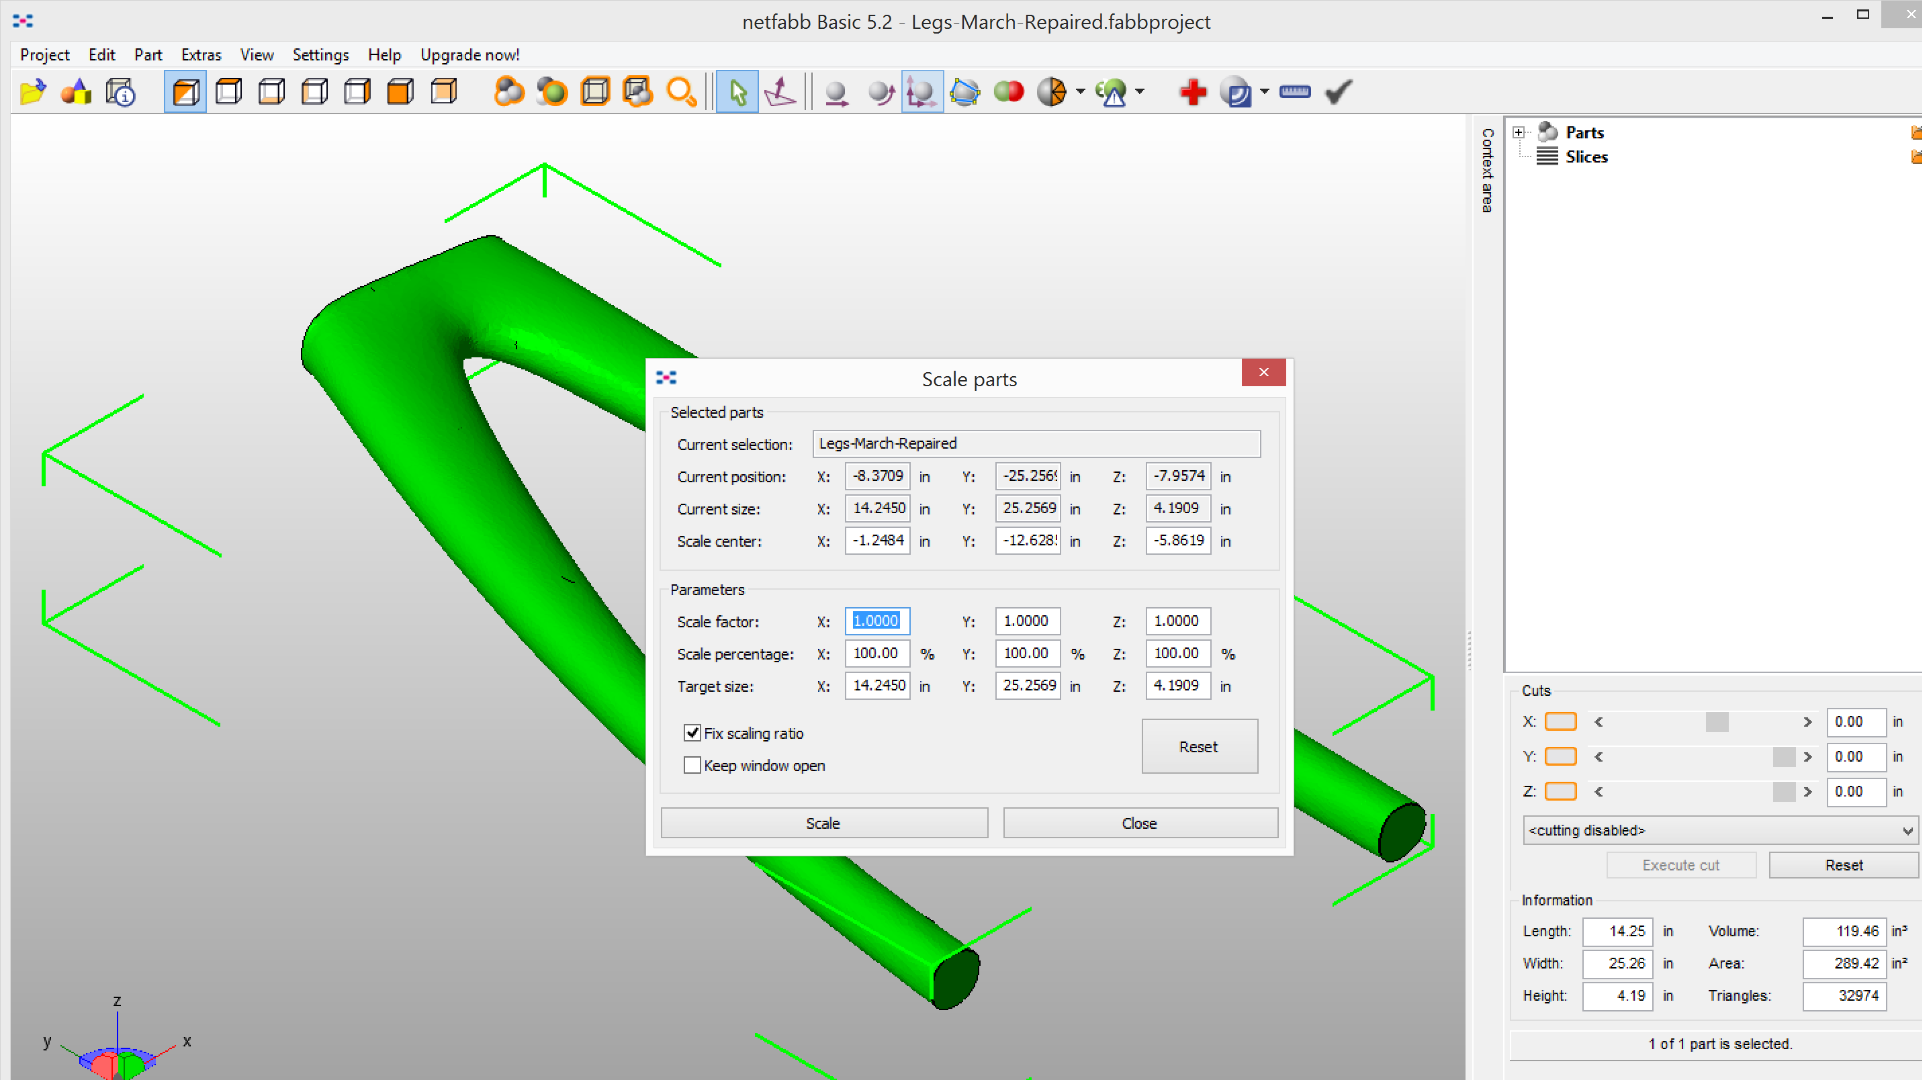The image size is (1922, 1080).
Task: Enable the Keep window open checkbox
Action: coord(692,765)
